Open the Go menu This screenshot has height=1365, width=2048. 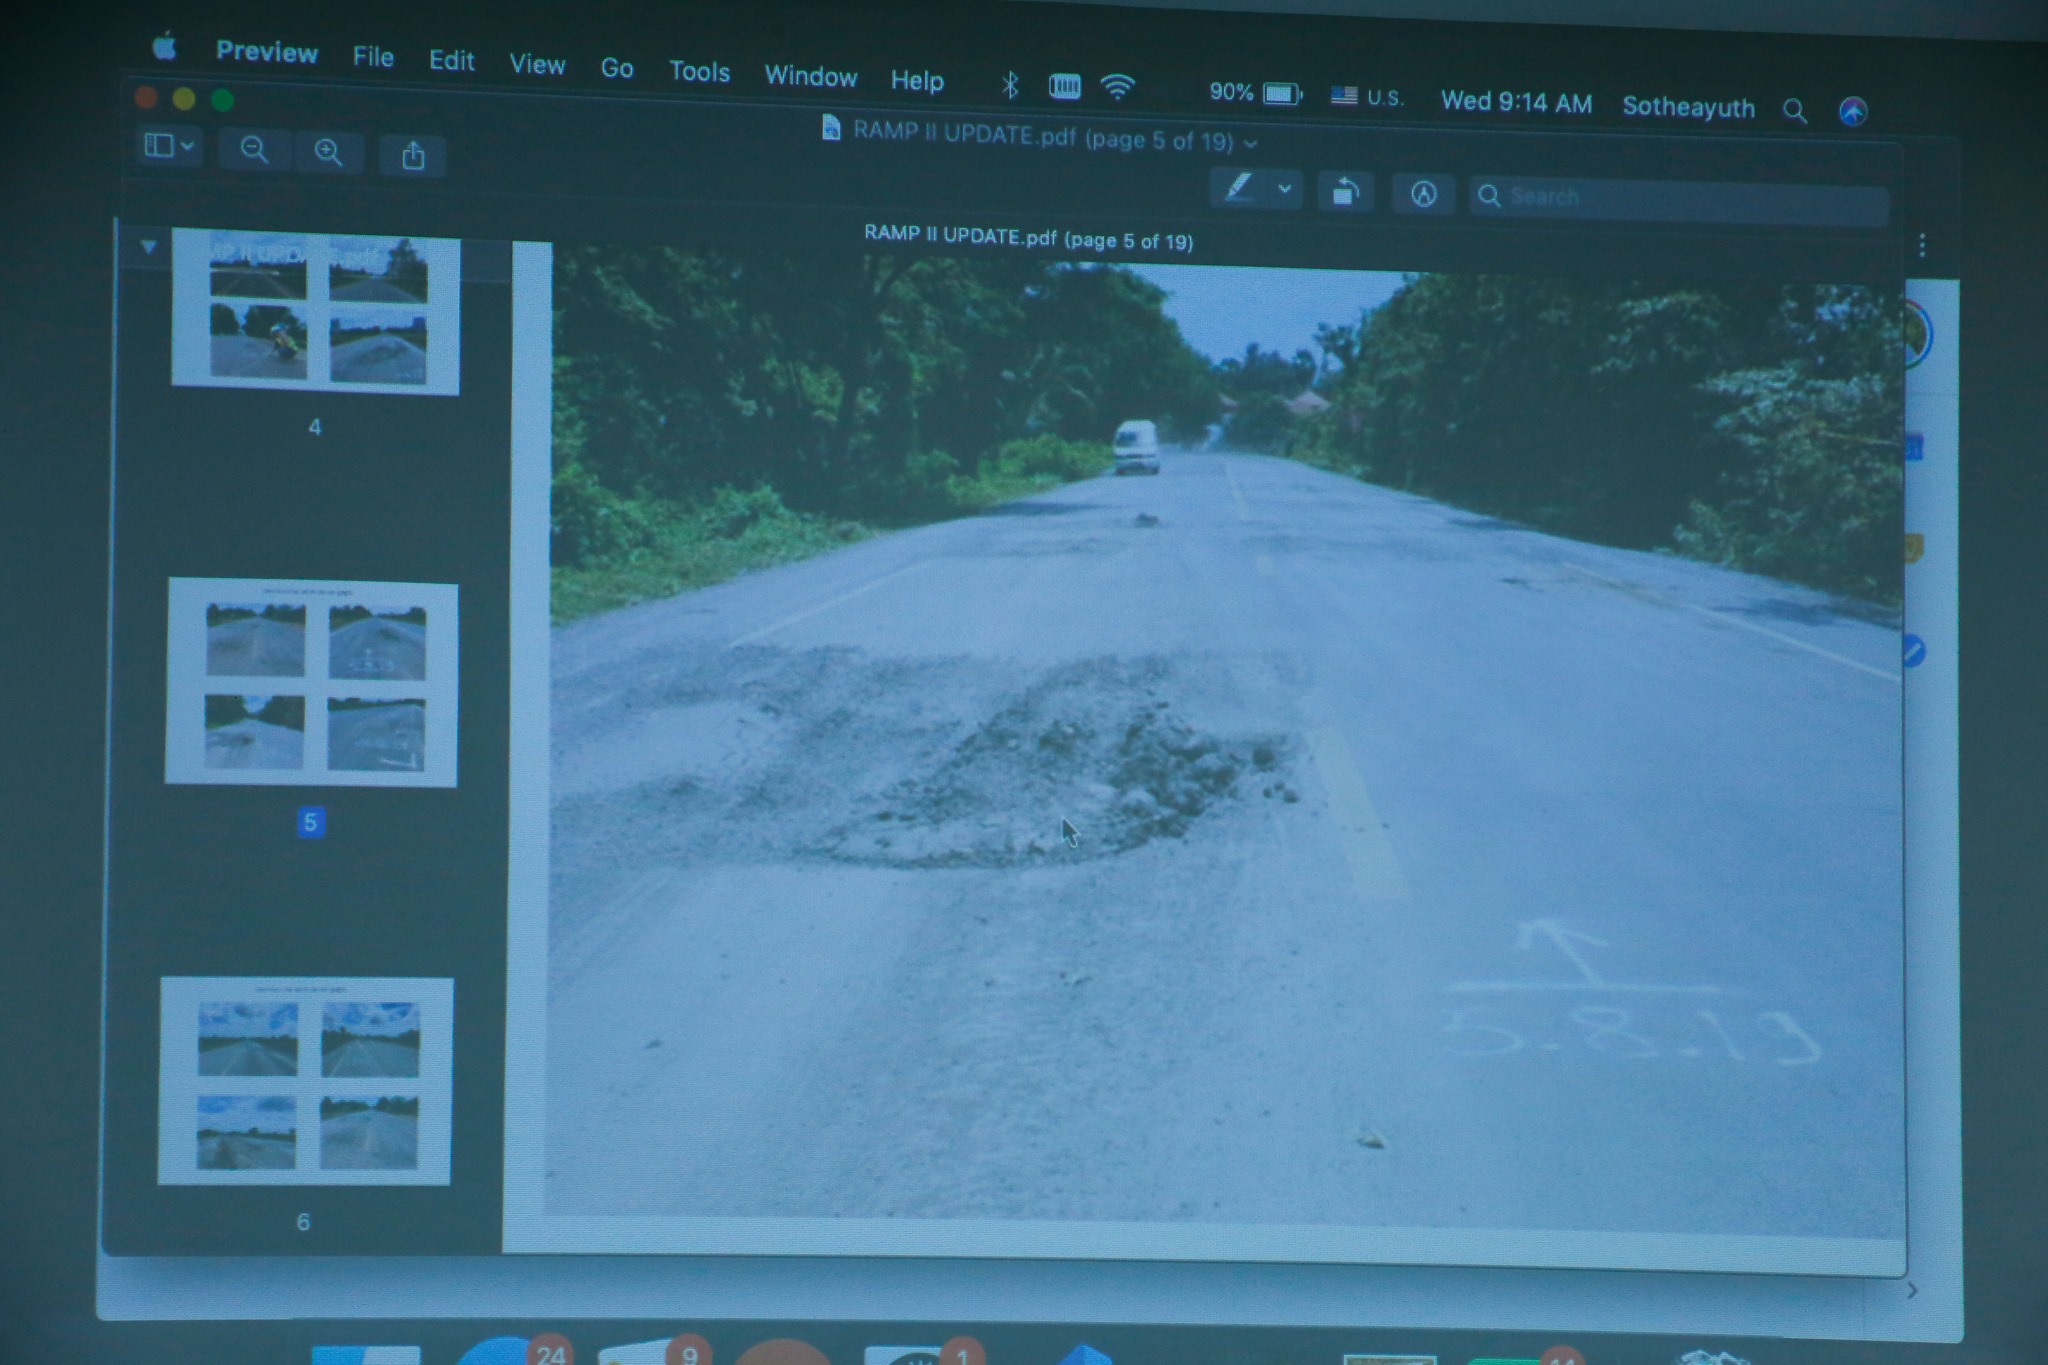617,68
